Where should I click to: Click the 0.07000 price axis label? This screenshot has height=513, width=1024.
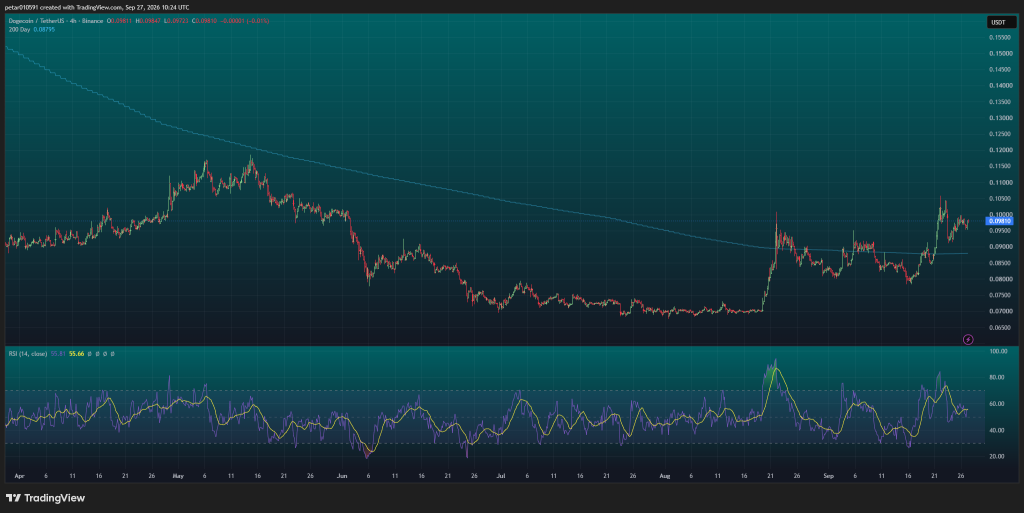pyautogui.click(x=1000, y=311)
